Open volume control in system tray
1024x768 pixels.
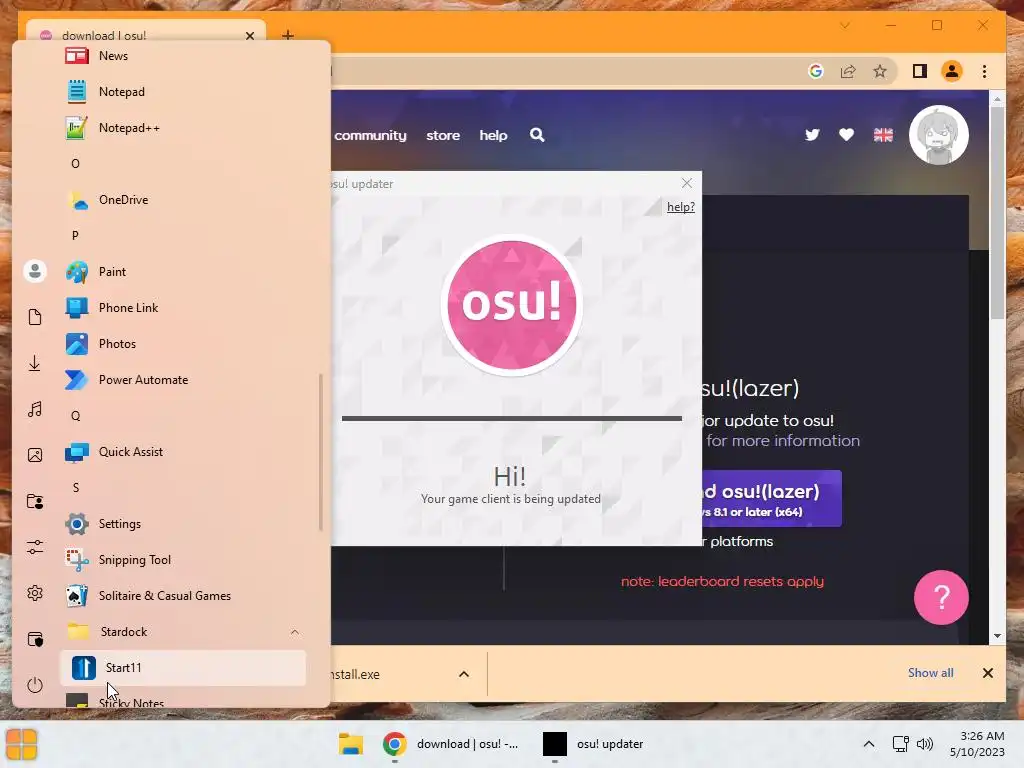[x=925, y=744]
